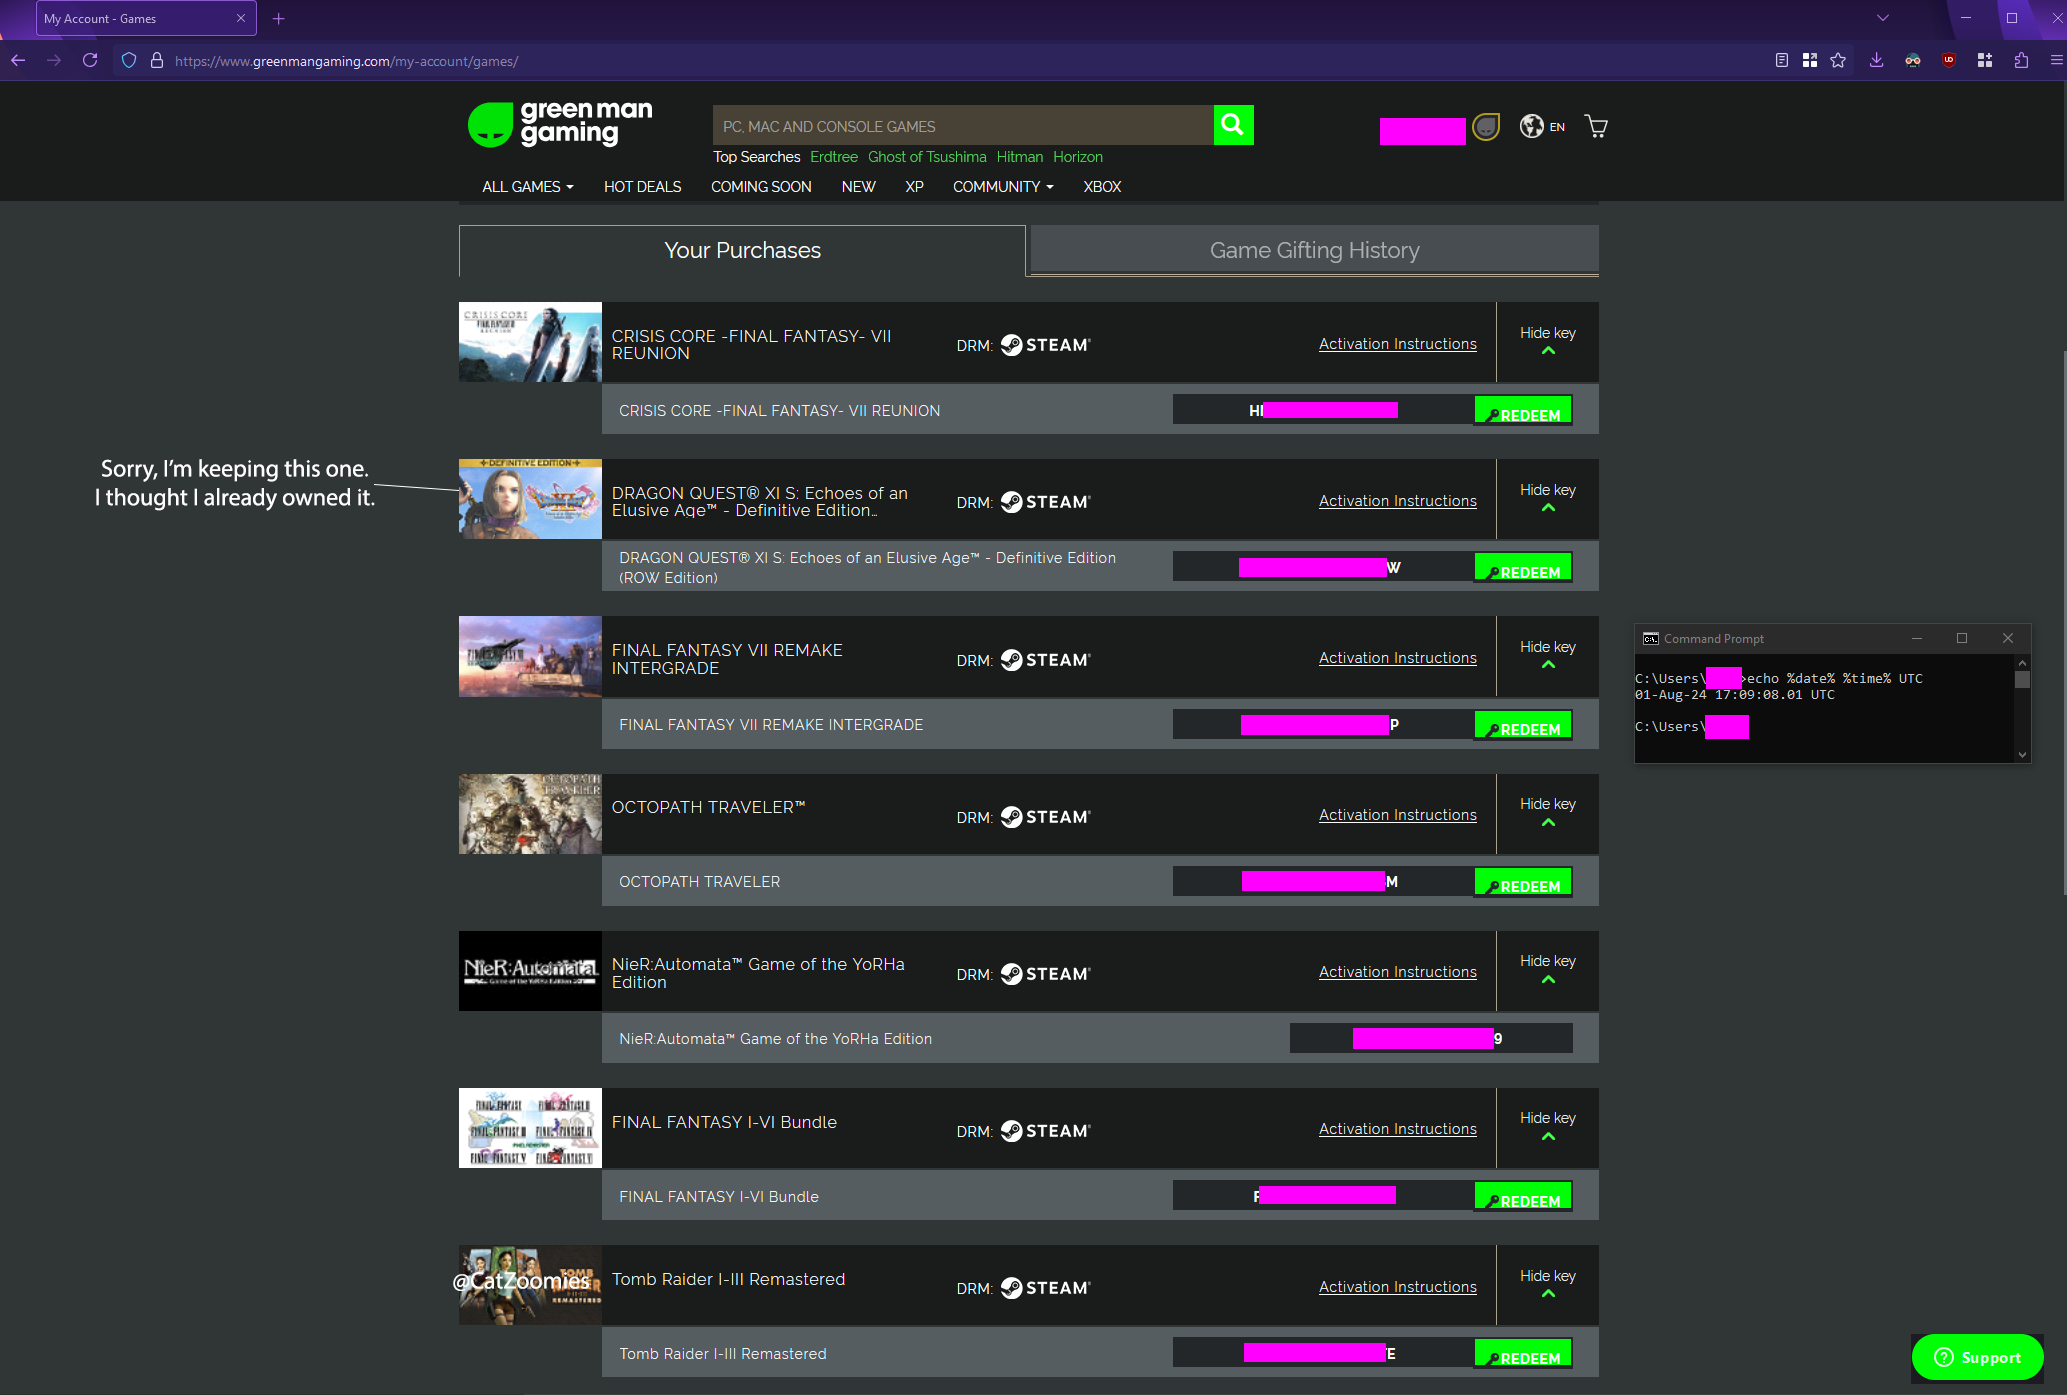Bookmark page with the star icon
The height and width of the screenshot is (1395, 2067).
click(1838, 61)
